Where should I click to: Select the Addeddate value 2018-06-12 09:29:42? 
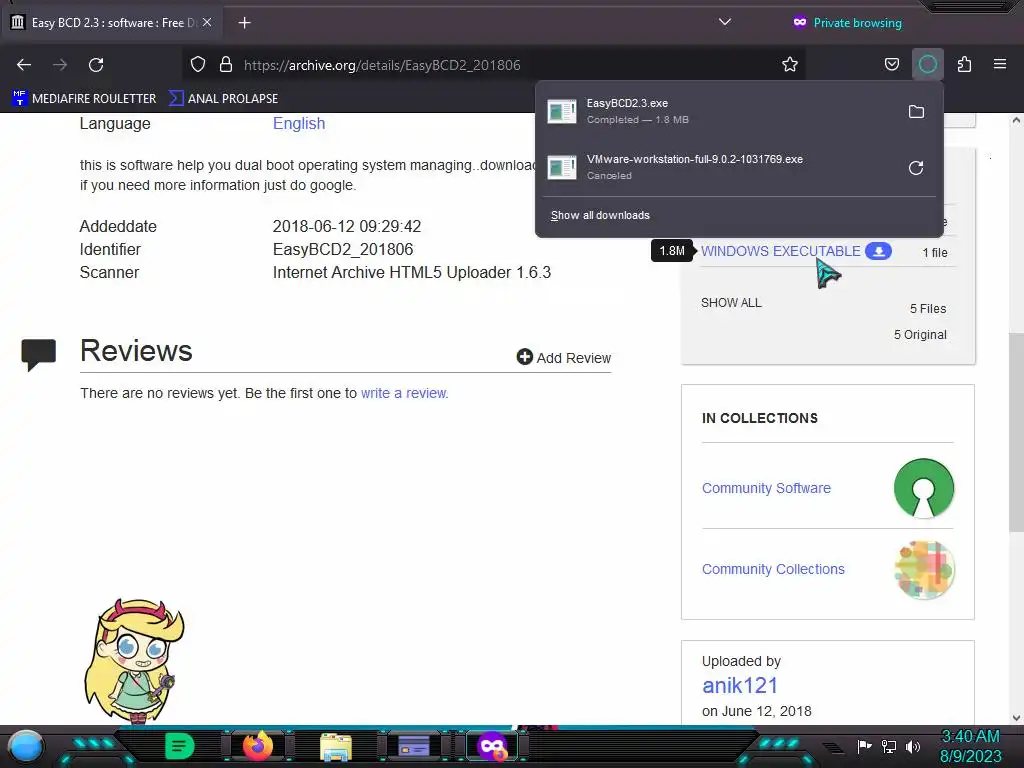click(x=347, y=227)
